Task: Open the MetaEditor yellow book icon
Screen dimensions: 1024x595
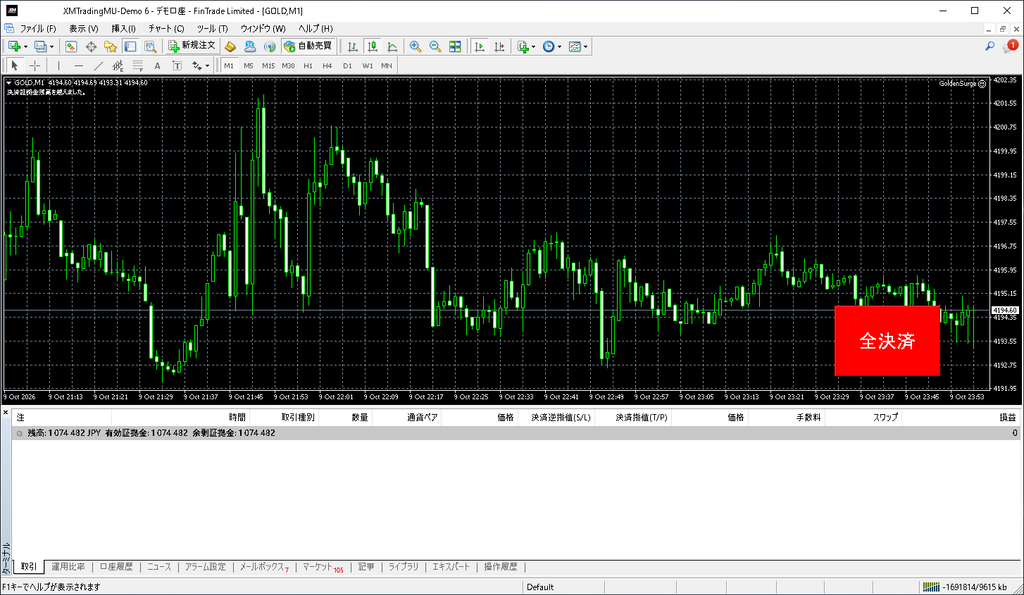Action: (x=230, y=46)
